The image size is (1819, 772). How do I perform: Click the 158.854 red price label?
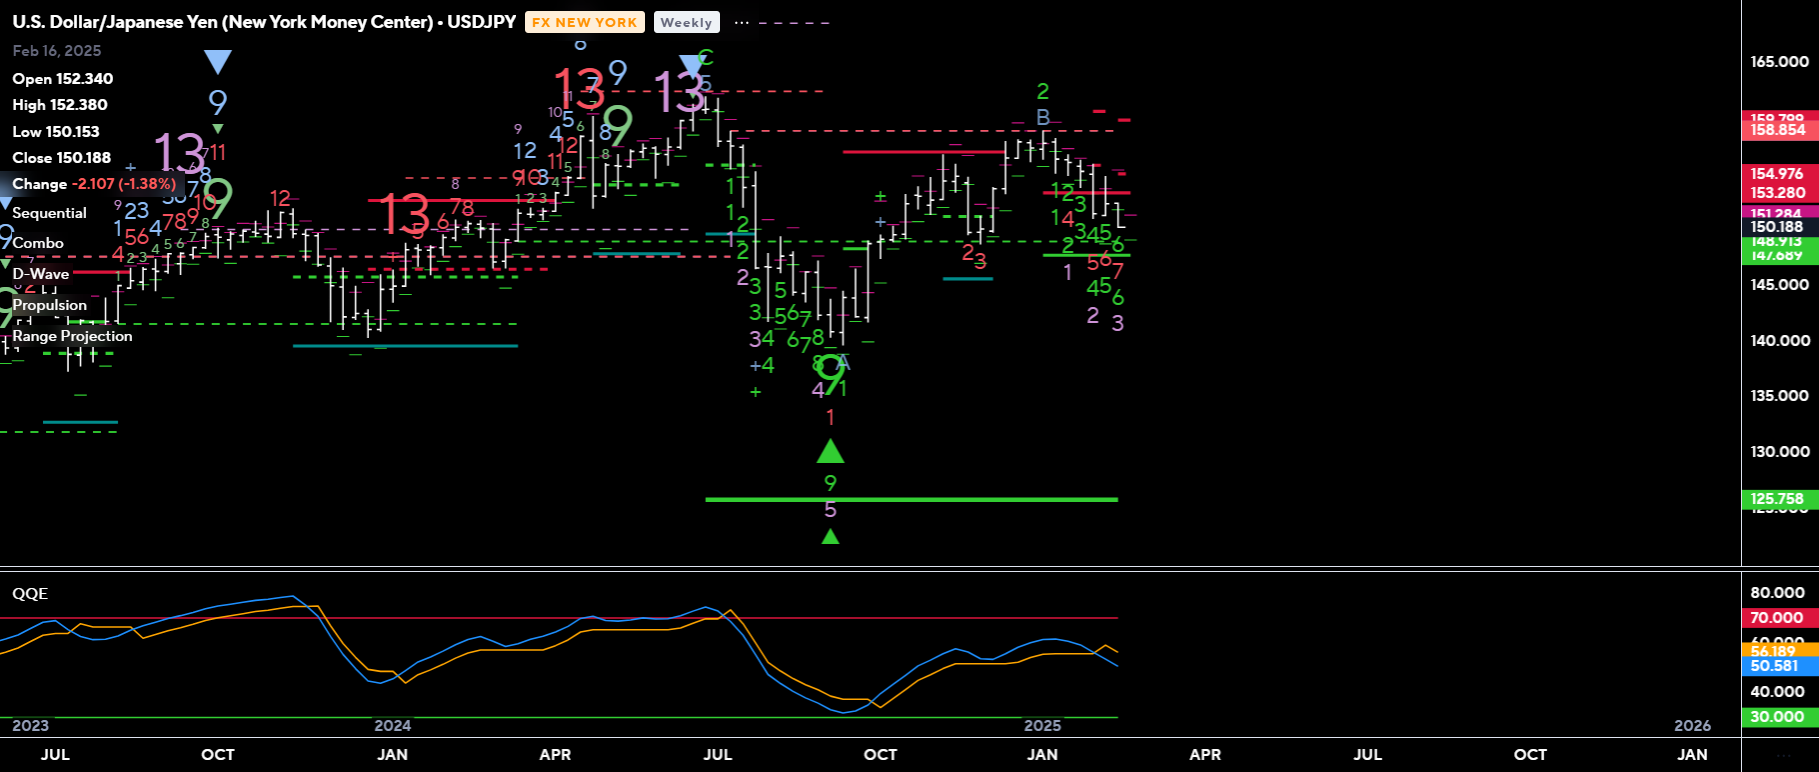1777,130
